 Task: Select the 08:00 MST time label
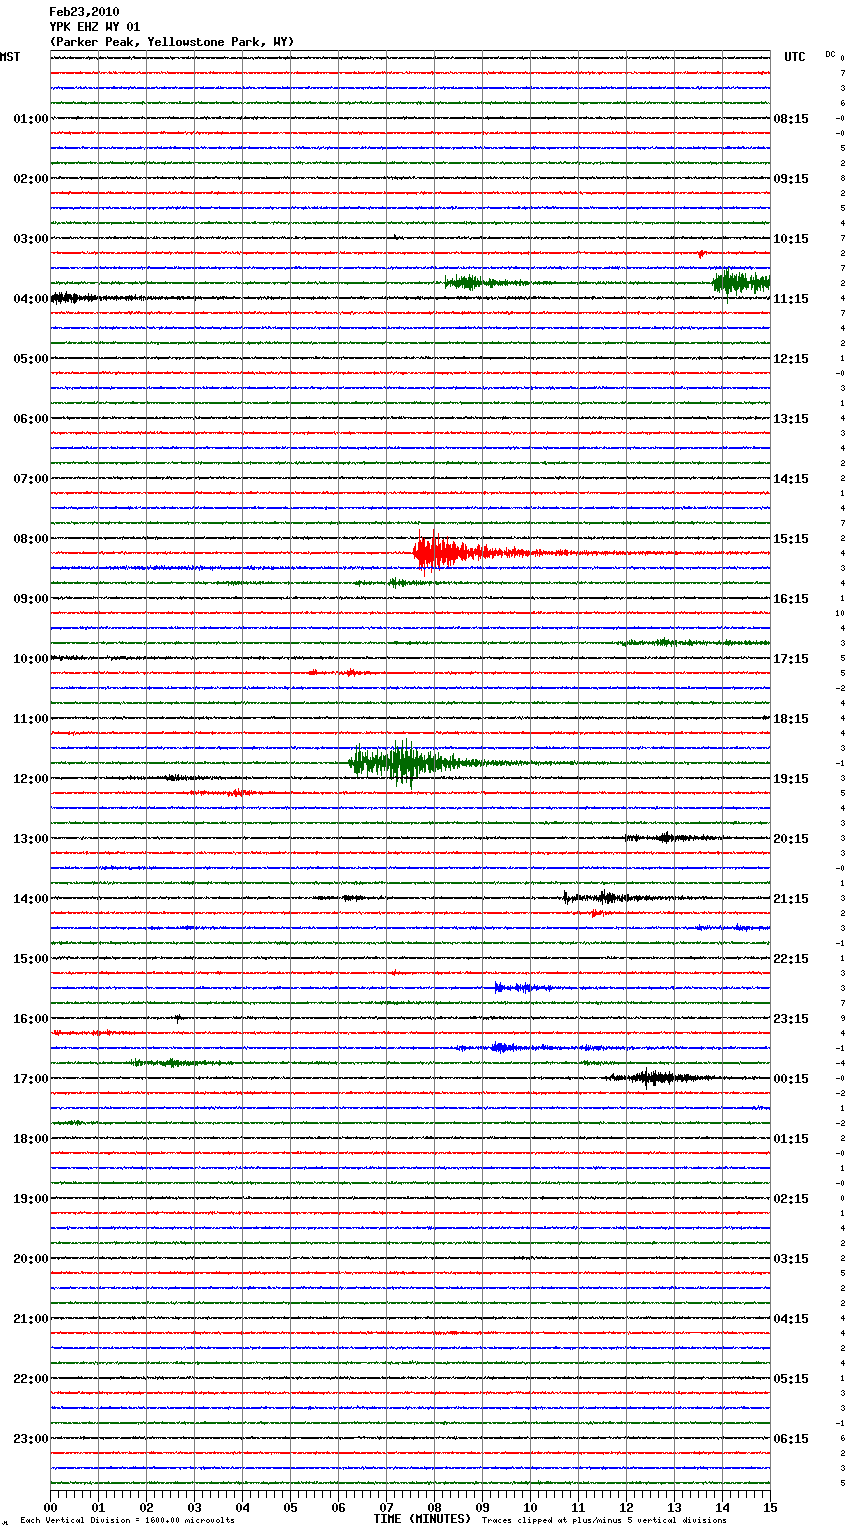tap(30, 539)
